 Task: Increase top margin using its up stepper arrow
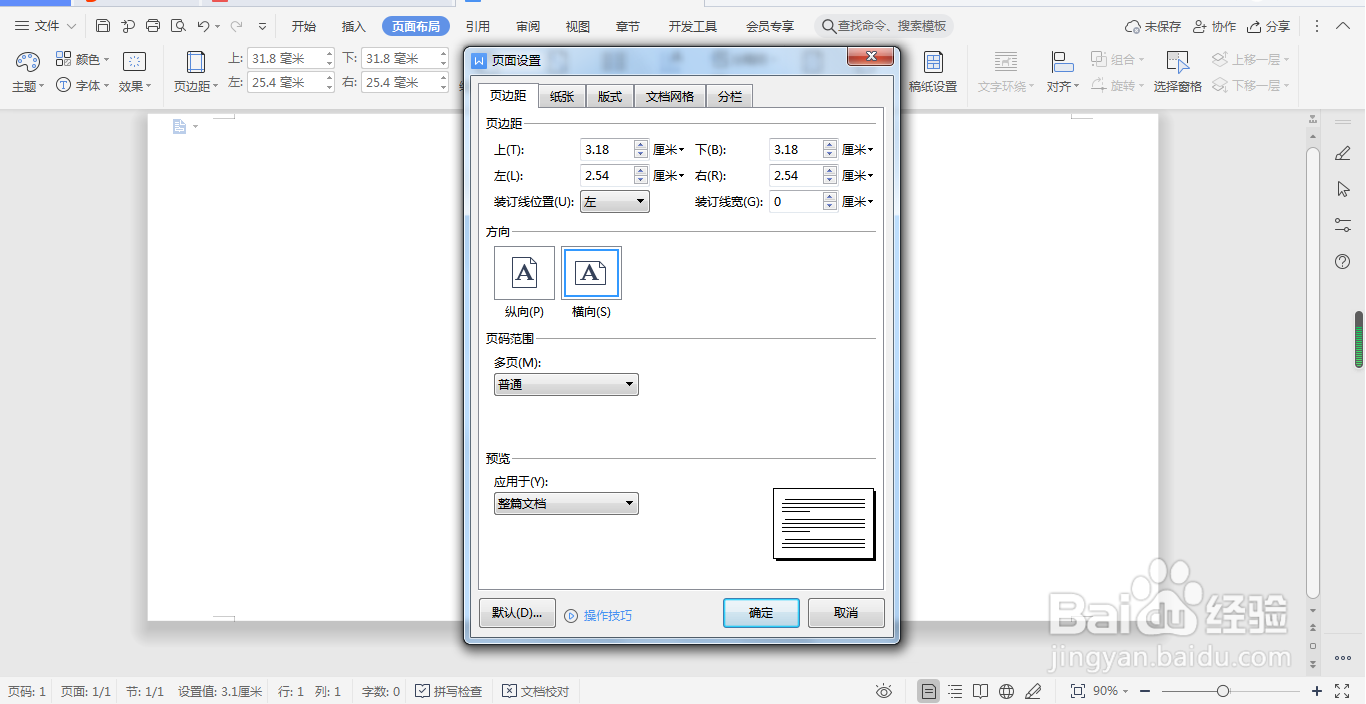(641, 144)
